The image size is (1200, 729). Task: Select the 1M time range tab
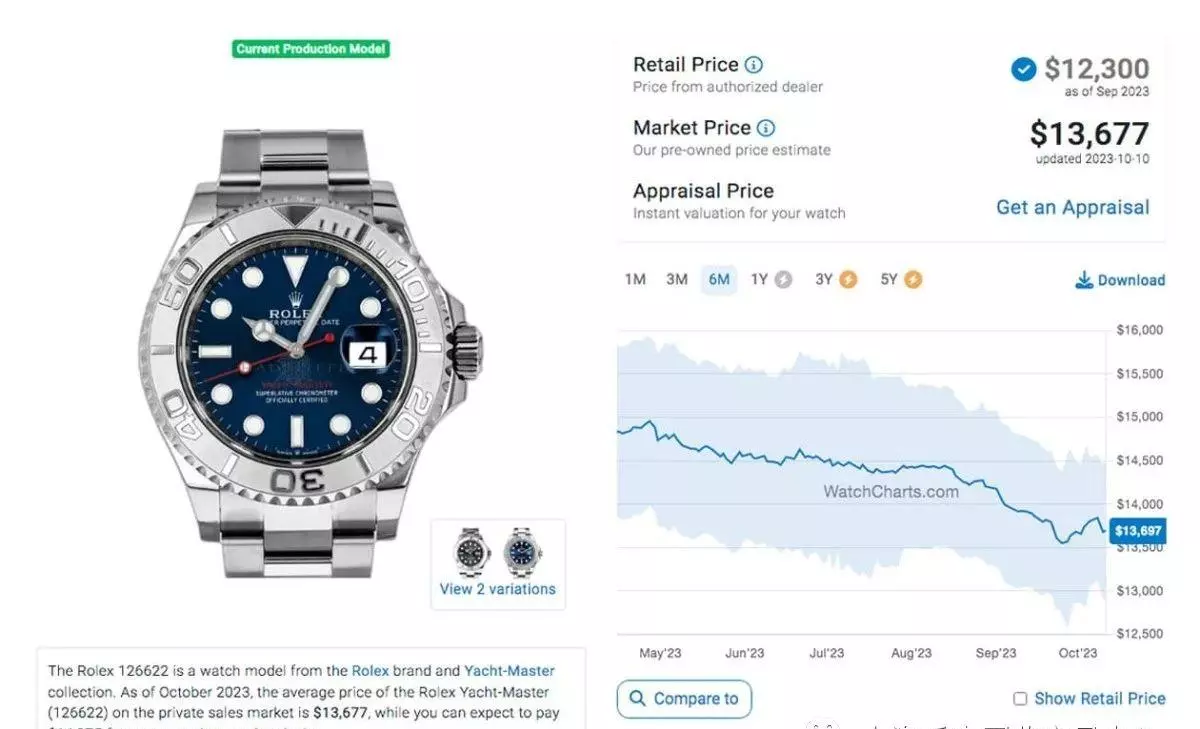635,280
